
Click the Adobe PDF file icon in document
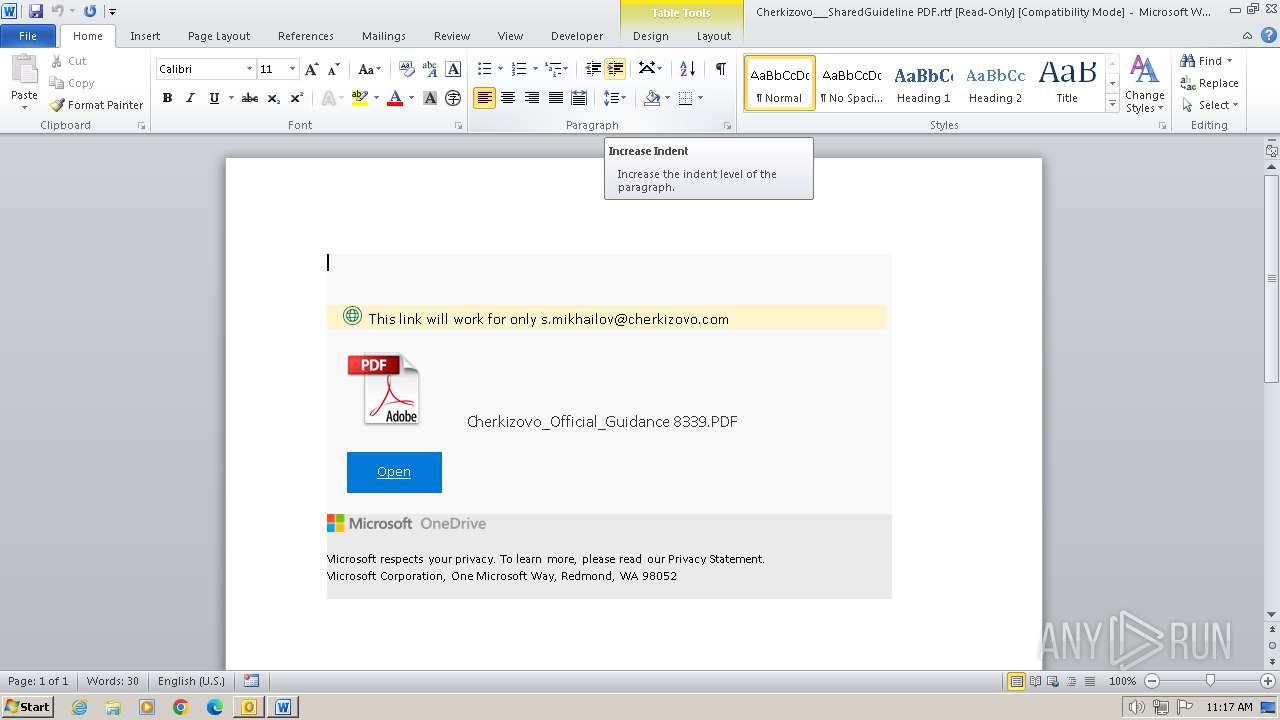pyautogui.click(x=385, y=390)
